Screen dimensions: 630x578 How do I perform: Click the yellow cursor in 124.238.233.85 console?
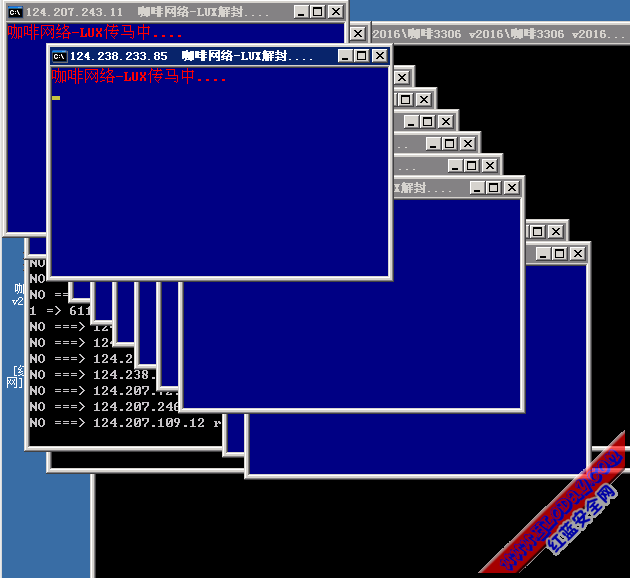click(56, 98)
